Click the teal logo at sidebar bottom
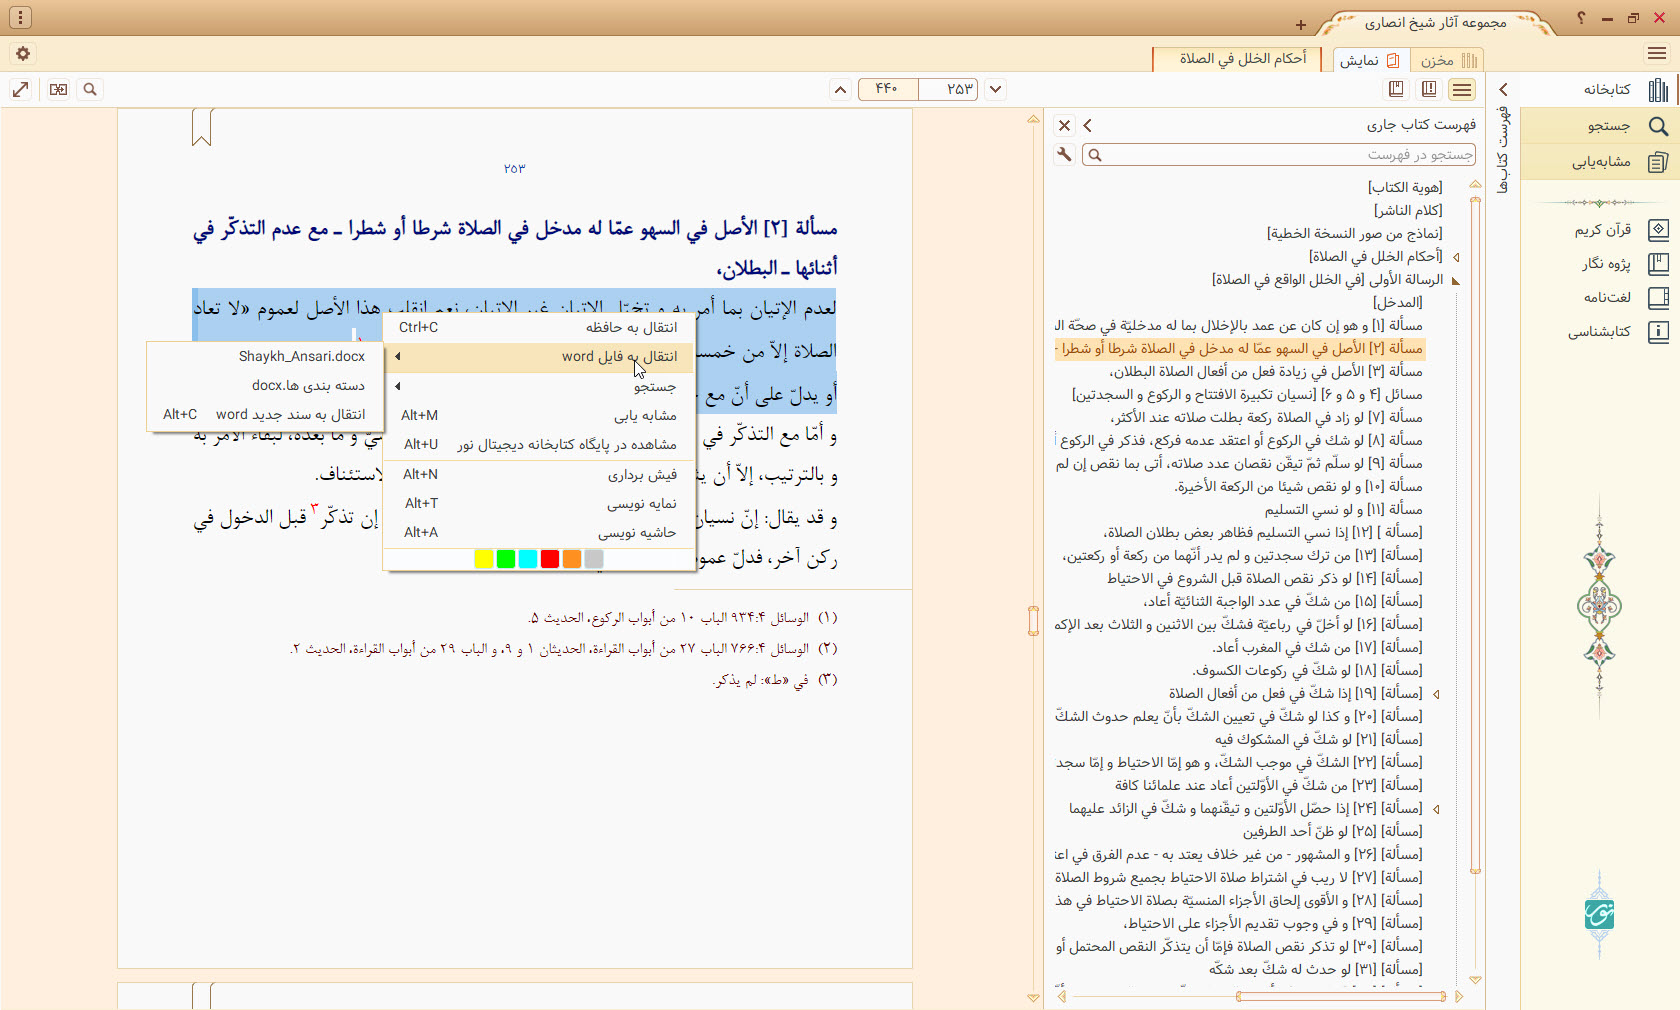The height and width of the screenshot is (1010, 1680). (x=1600, y=914)
